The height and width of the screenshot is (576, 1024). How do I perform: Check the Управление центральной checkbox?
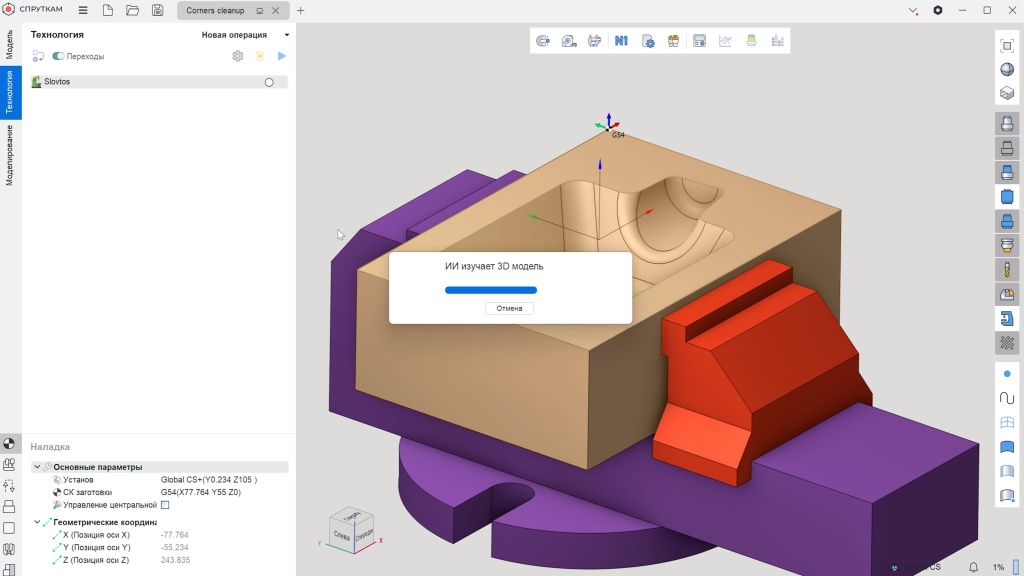[165, 505]
